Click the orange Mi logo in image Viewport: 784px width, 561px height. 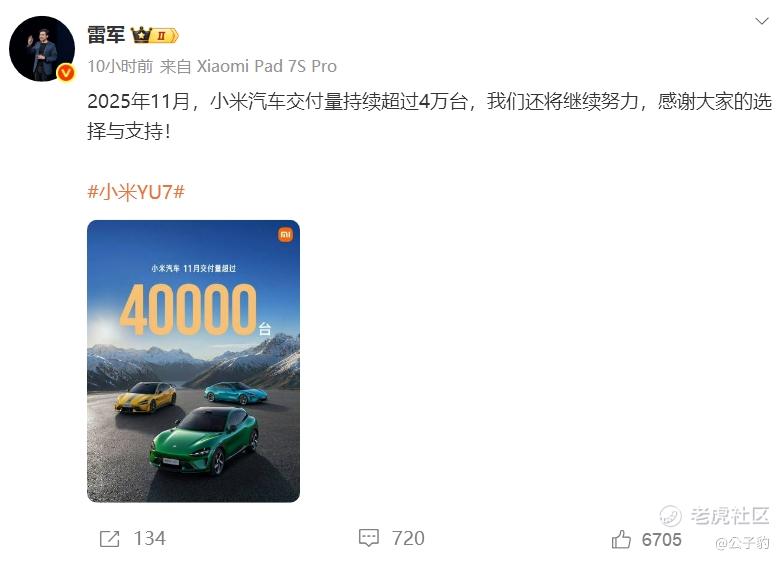pyautogui.click(x=286, y=234)
